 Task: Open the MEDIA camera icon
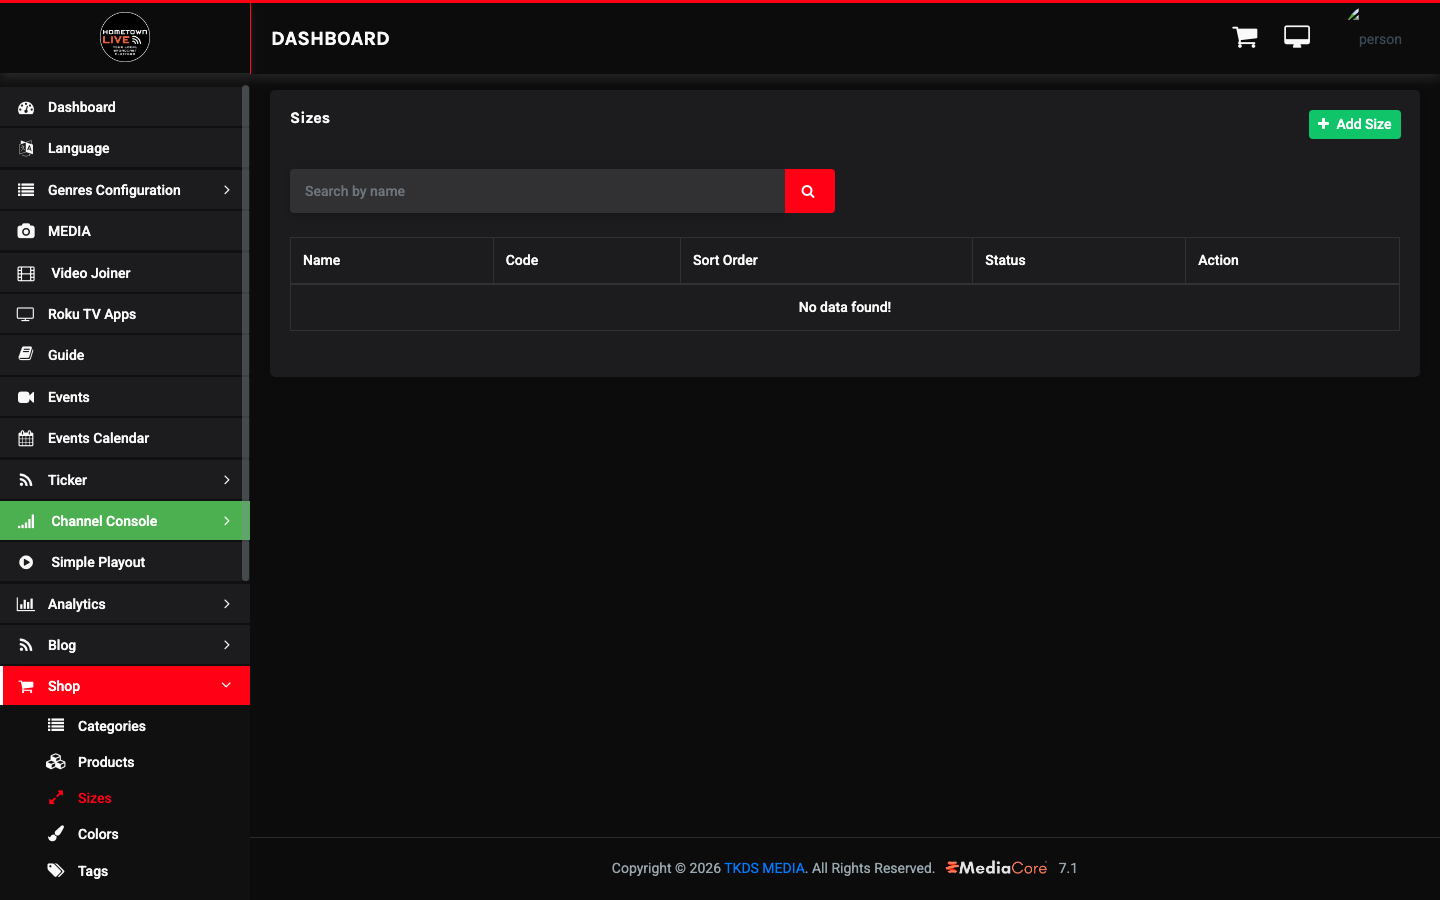coord(26,231)
